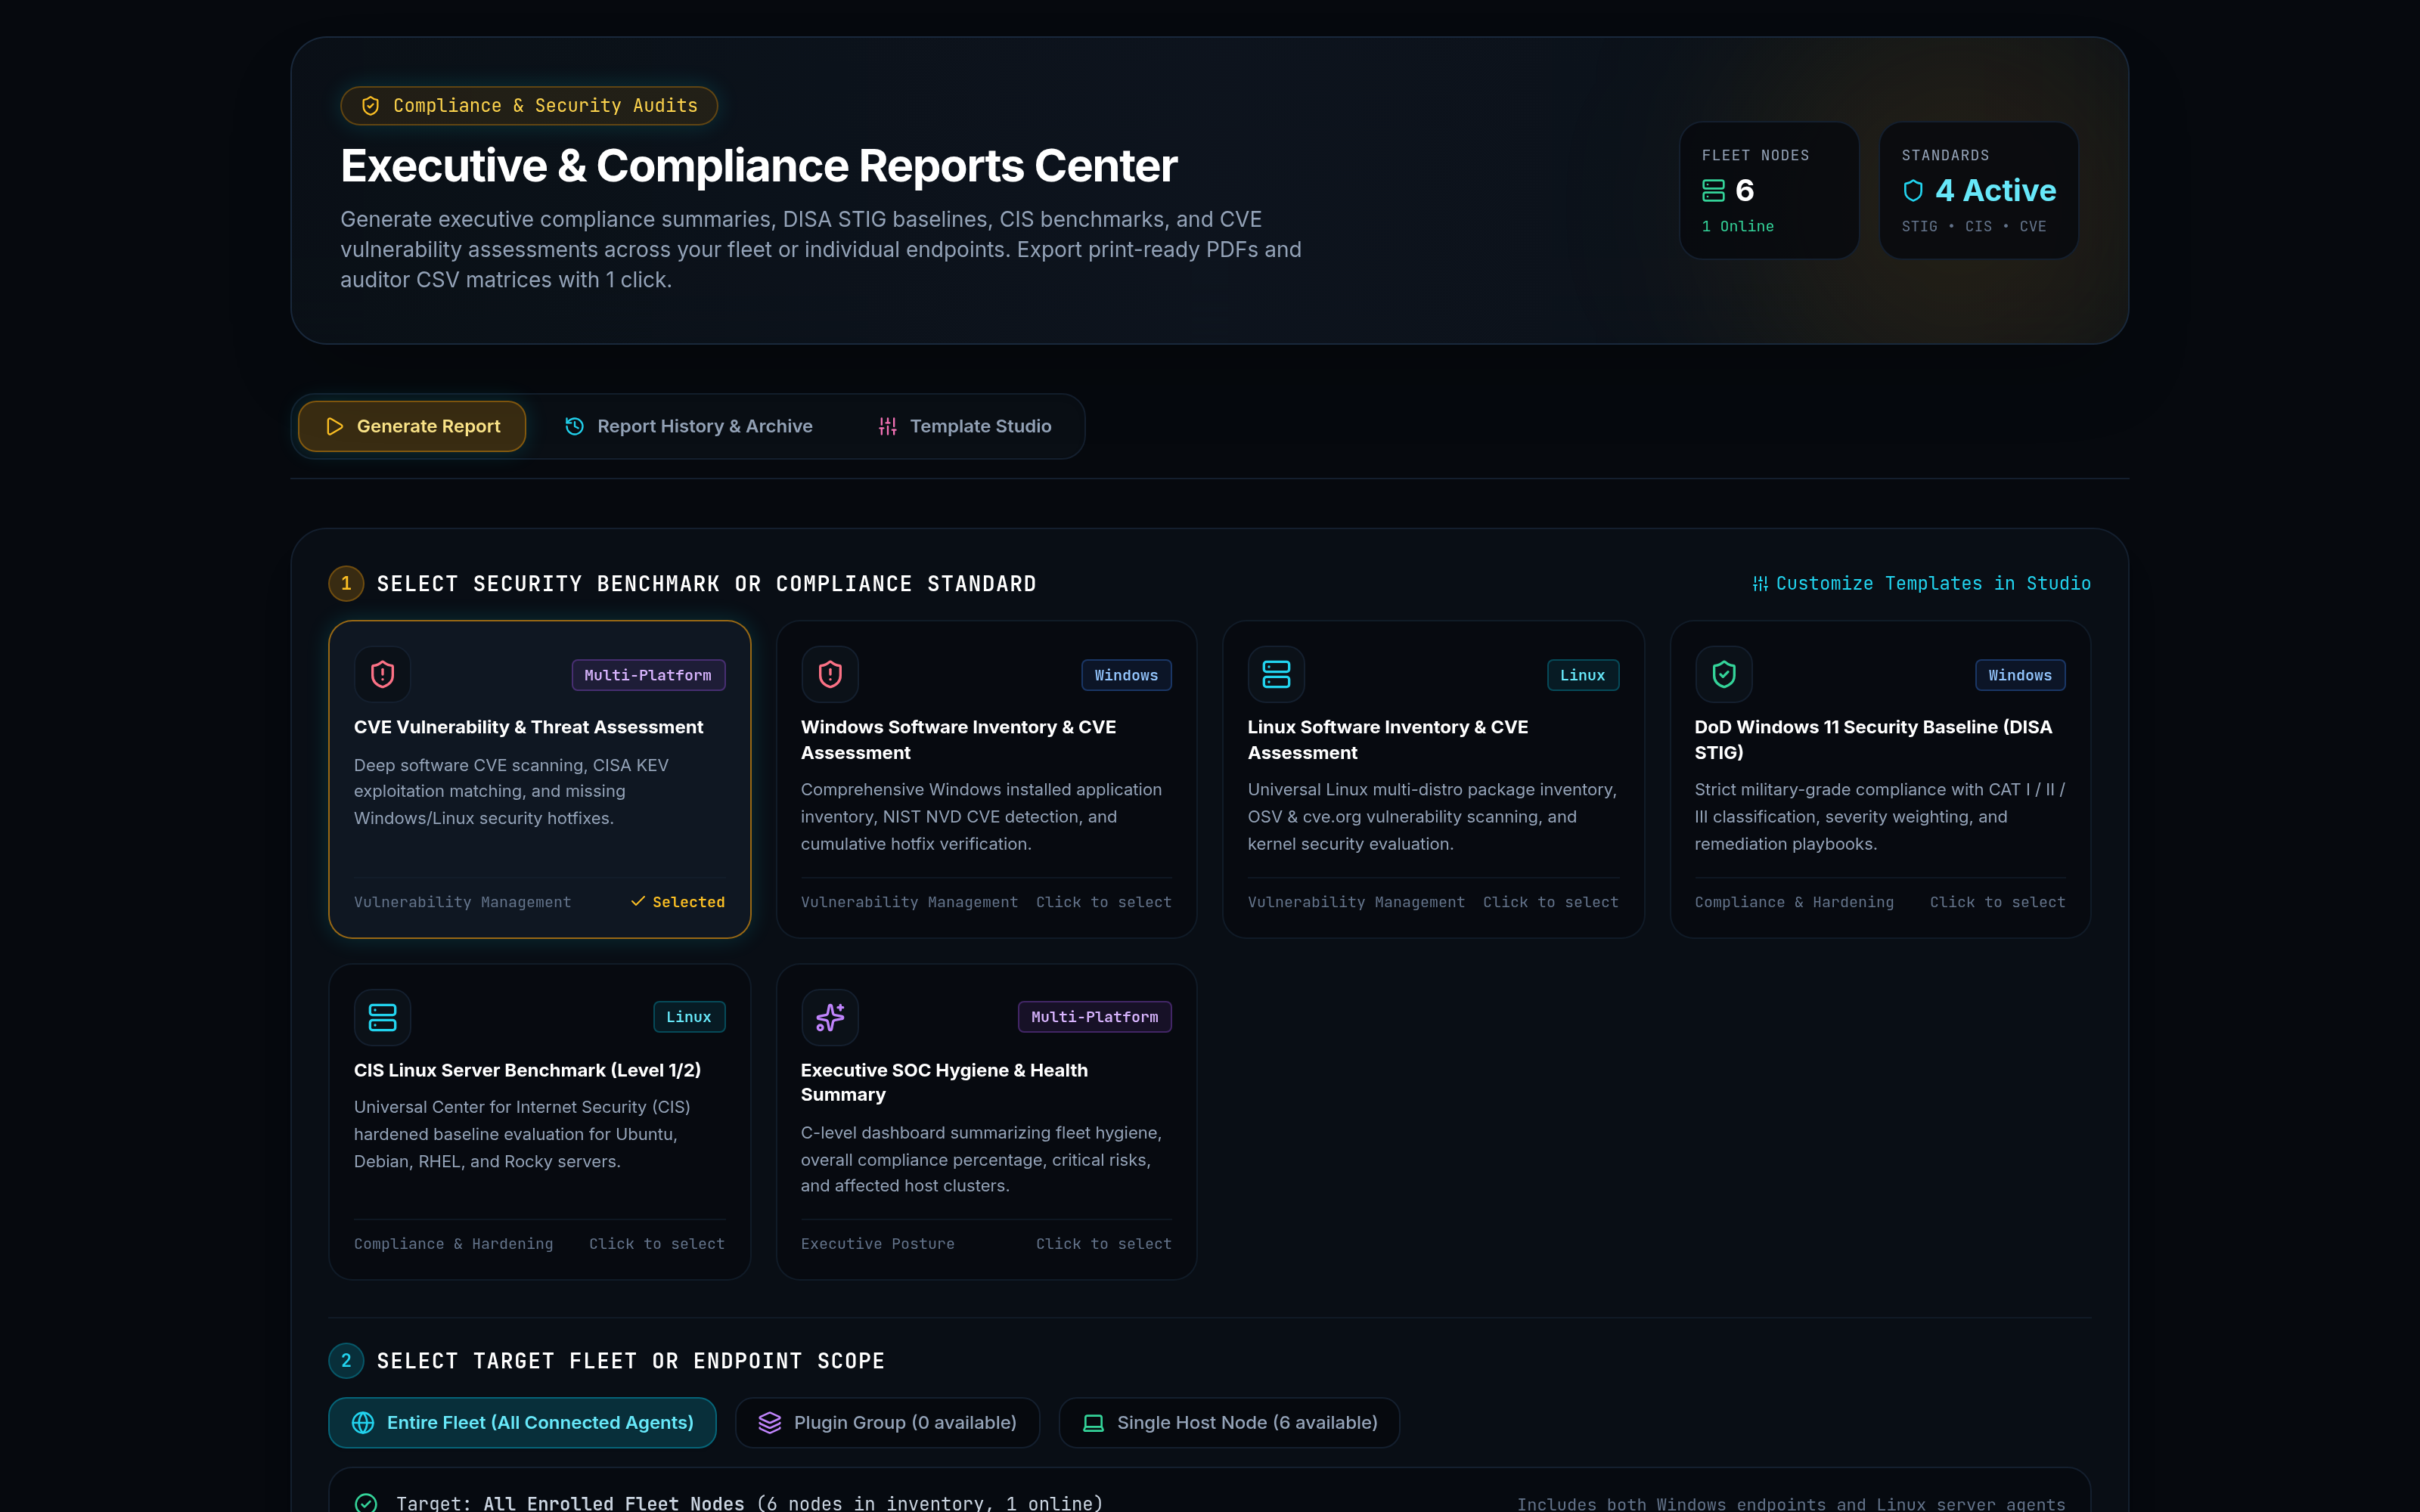Select Plugin Group (0 available) scope
Screen dimensions: 2420x1512
[x=887, y=1422]
